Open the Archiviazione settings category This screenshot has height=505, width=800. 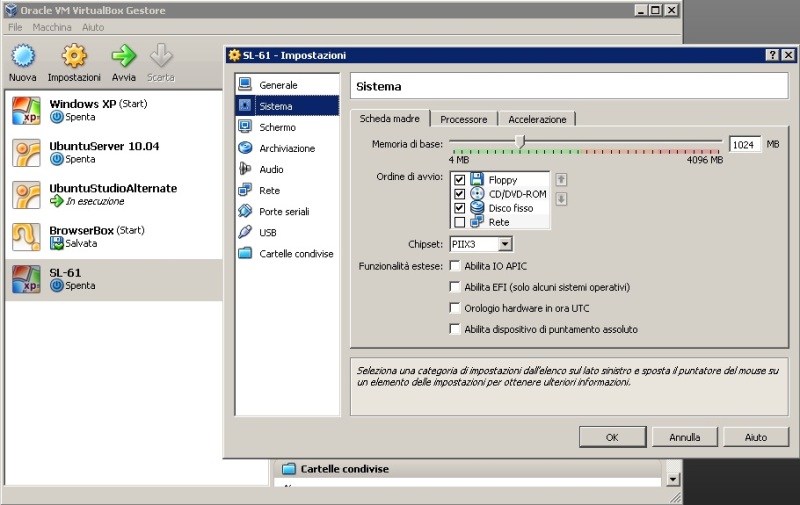click(x=286, y=148)
